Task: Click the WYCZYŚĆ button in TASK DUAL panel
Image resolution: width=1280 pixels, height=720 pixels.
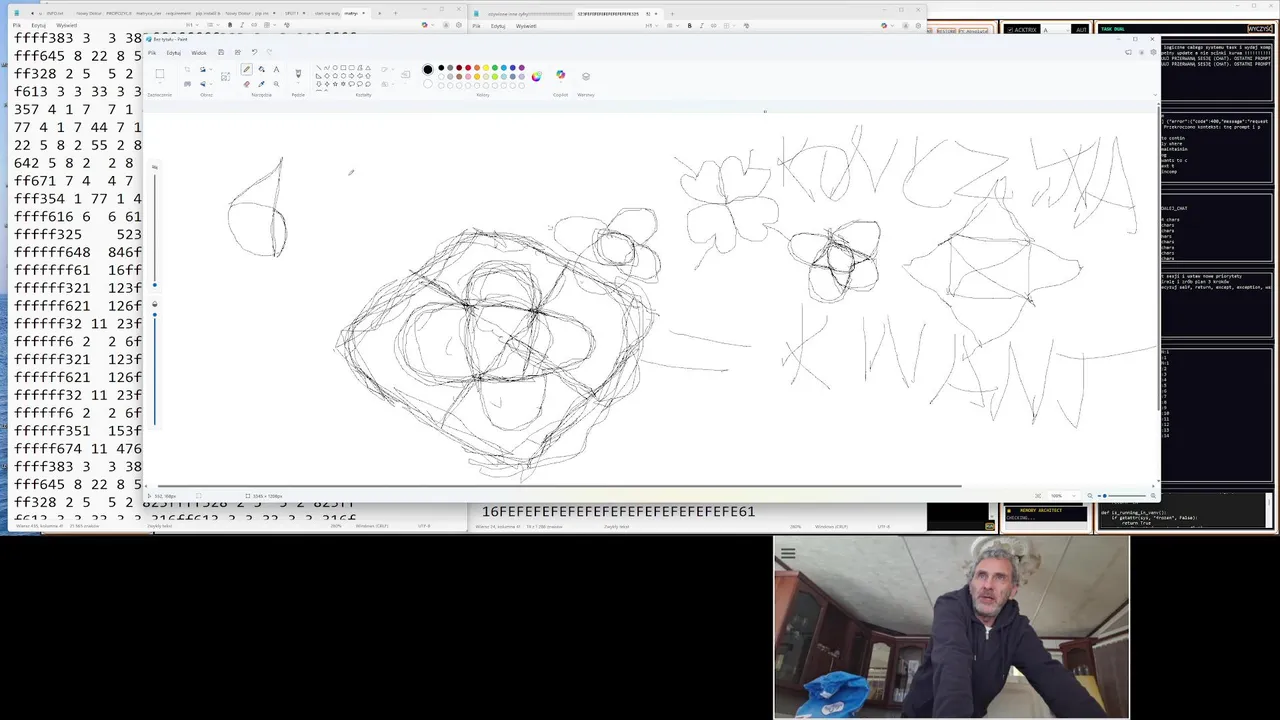Action: (x=1260, y=28)
